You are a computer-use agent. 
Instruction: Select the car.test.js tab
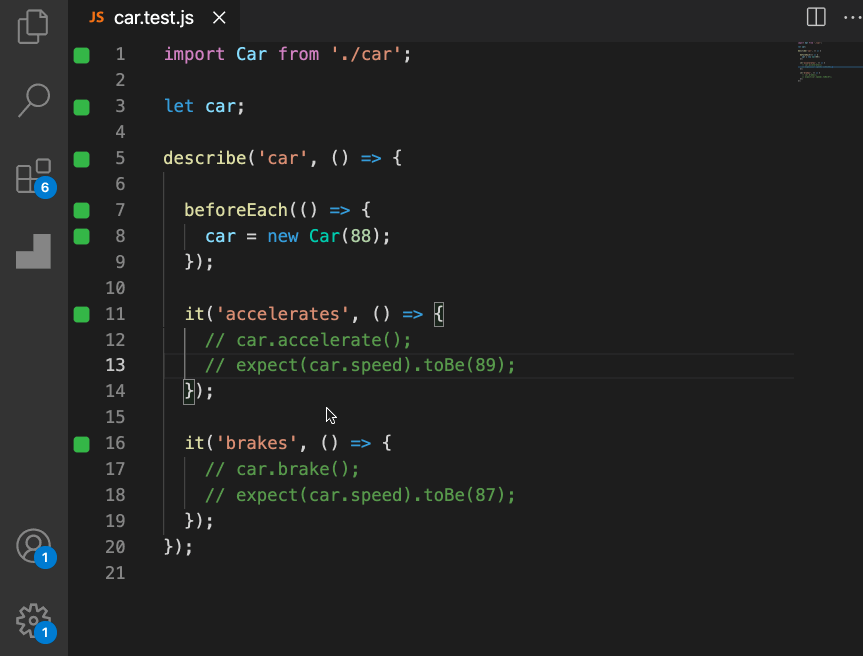(x=152, y=18)
